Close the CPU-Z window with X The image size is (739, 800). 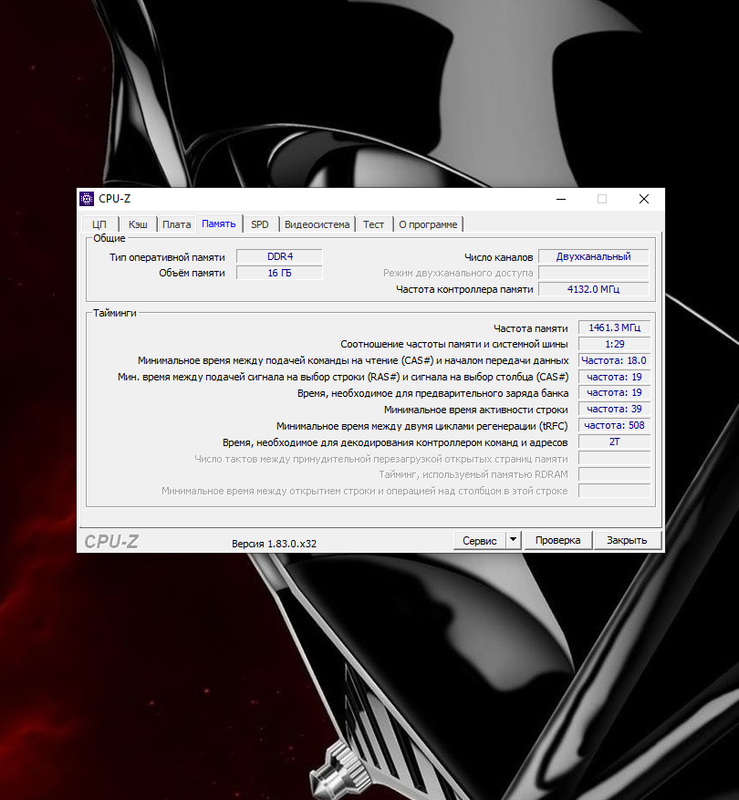(x=644, y=199)
